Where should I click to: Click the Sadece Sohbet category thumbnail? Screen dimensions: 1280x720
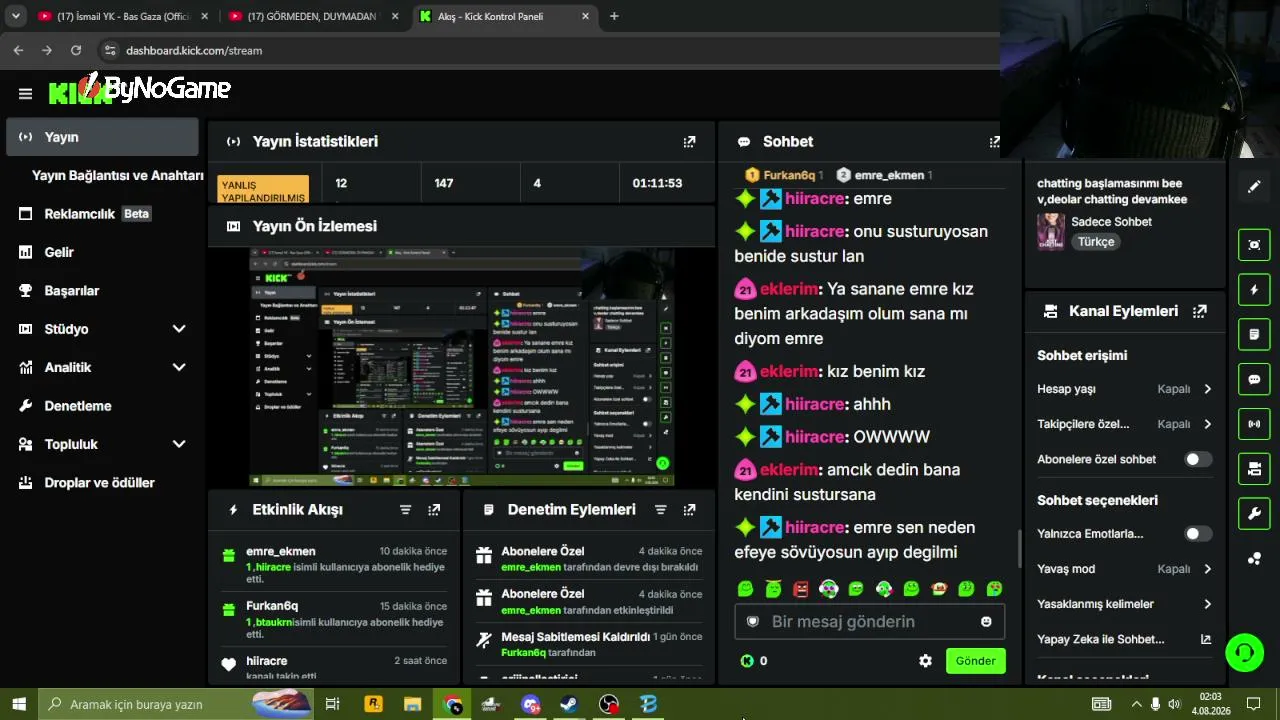click(1051, 232)
